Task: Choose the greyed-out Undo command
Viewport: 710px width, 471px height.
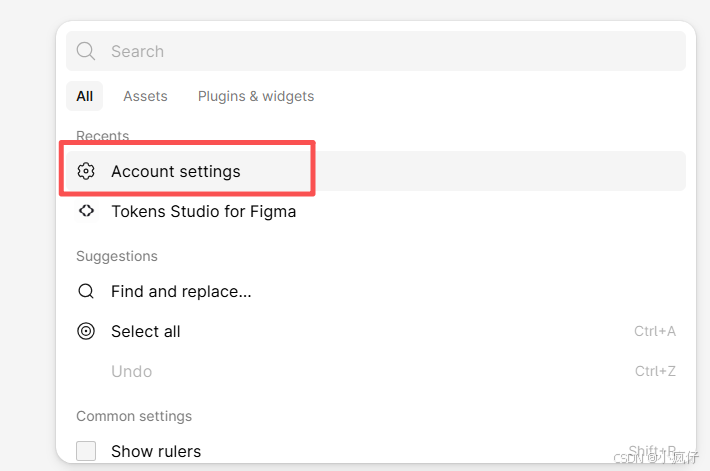Action: coord(376,371)
